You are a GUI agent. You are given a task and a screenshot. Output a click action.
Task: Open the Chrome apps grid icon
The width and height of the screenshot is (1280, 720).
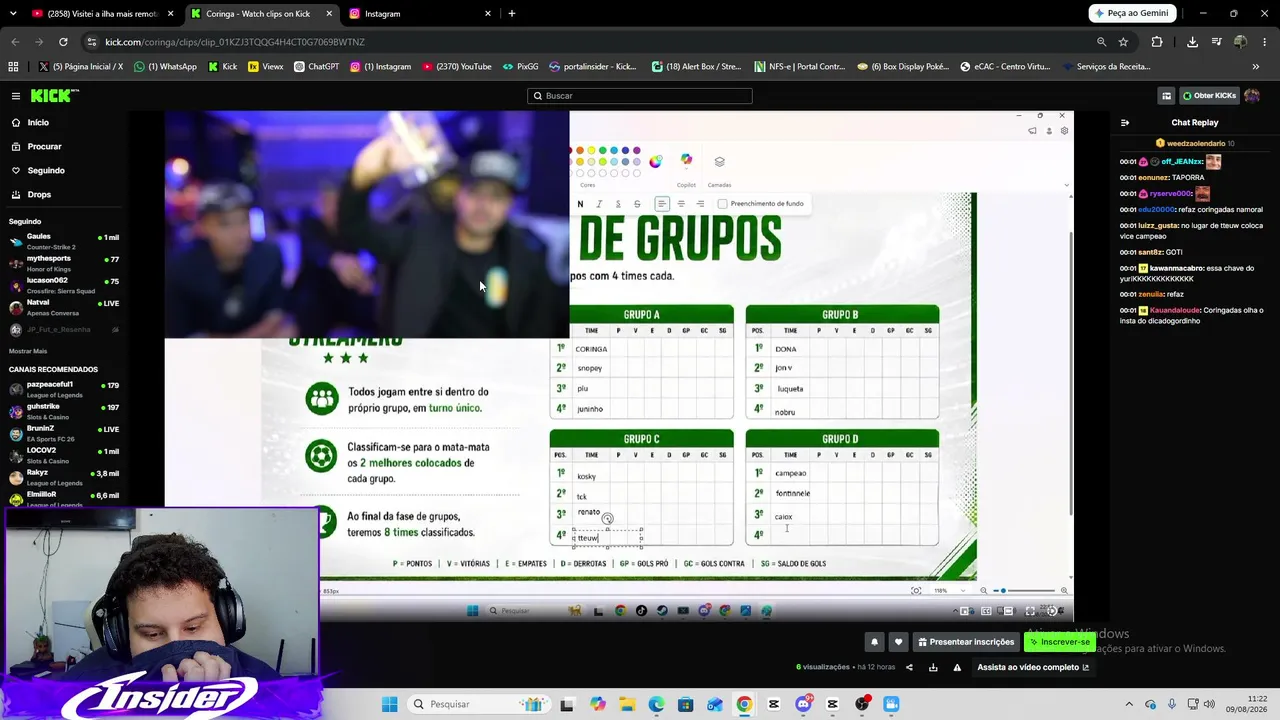tap(13, 67)
